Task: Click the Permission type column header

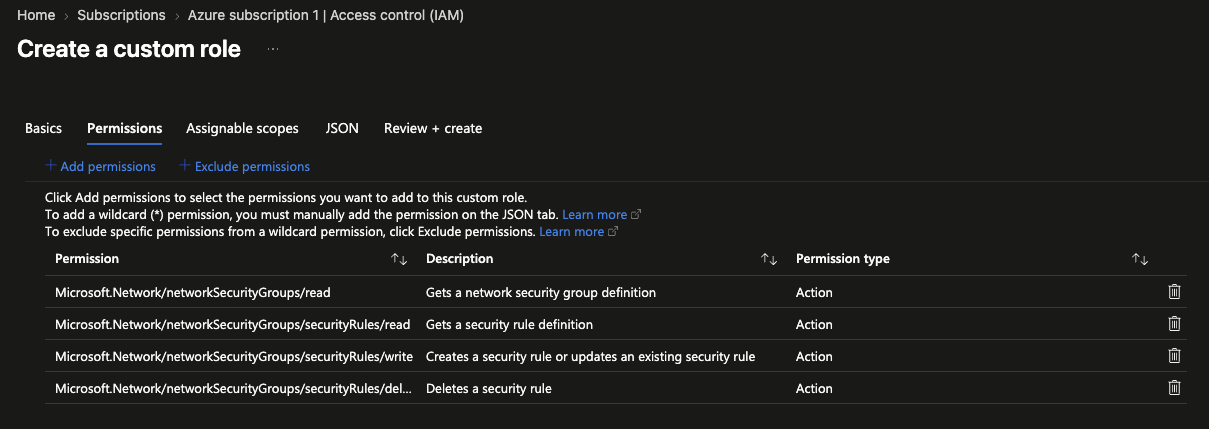Action: 843,259
